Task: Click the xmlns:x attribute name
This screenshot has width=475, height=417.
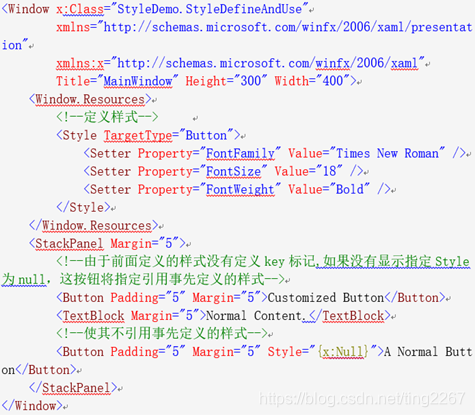Action: [x=80, y=63]
